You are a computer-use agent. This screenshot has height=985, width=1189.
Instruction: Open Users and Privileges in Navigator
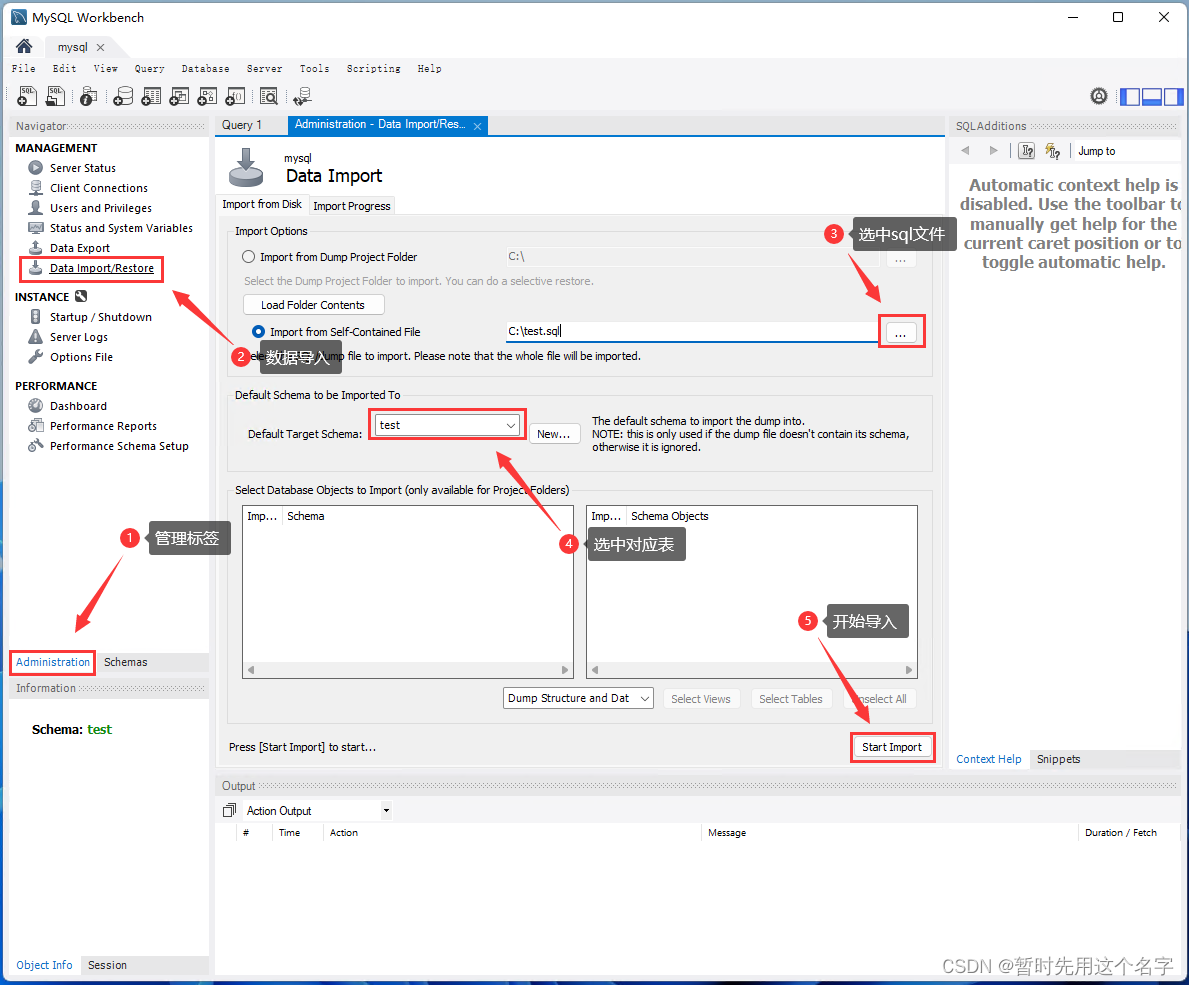point(101,208)
